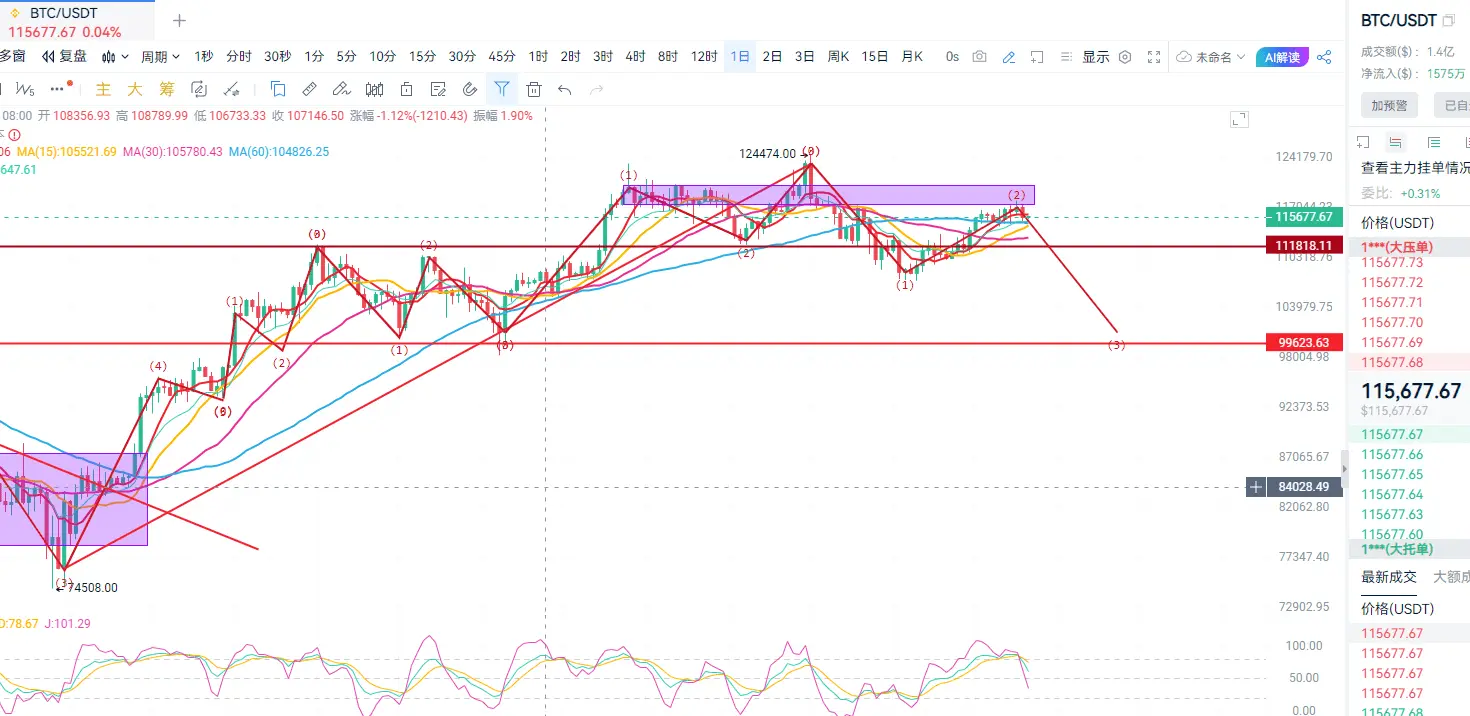Viewport: 1470px width, 716px height.
Task: Switch to the 最新成交 tab
Action: pyautogui.click(x=1389, y=577)
